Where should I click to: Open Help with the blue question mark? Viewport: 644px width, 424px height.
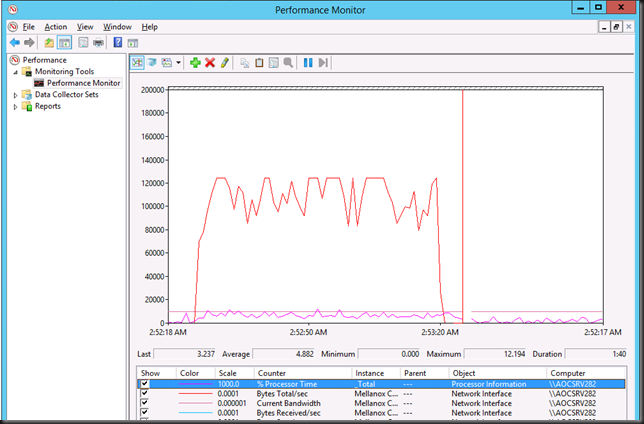118,42
